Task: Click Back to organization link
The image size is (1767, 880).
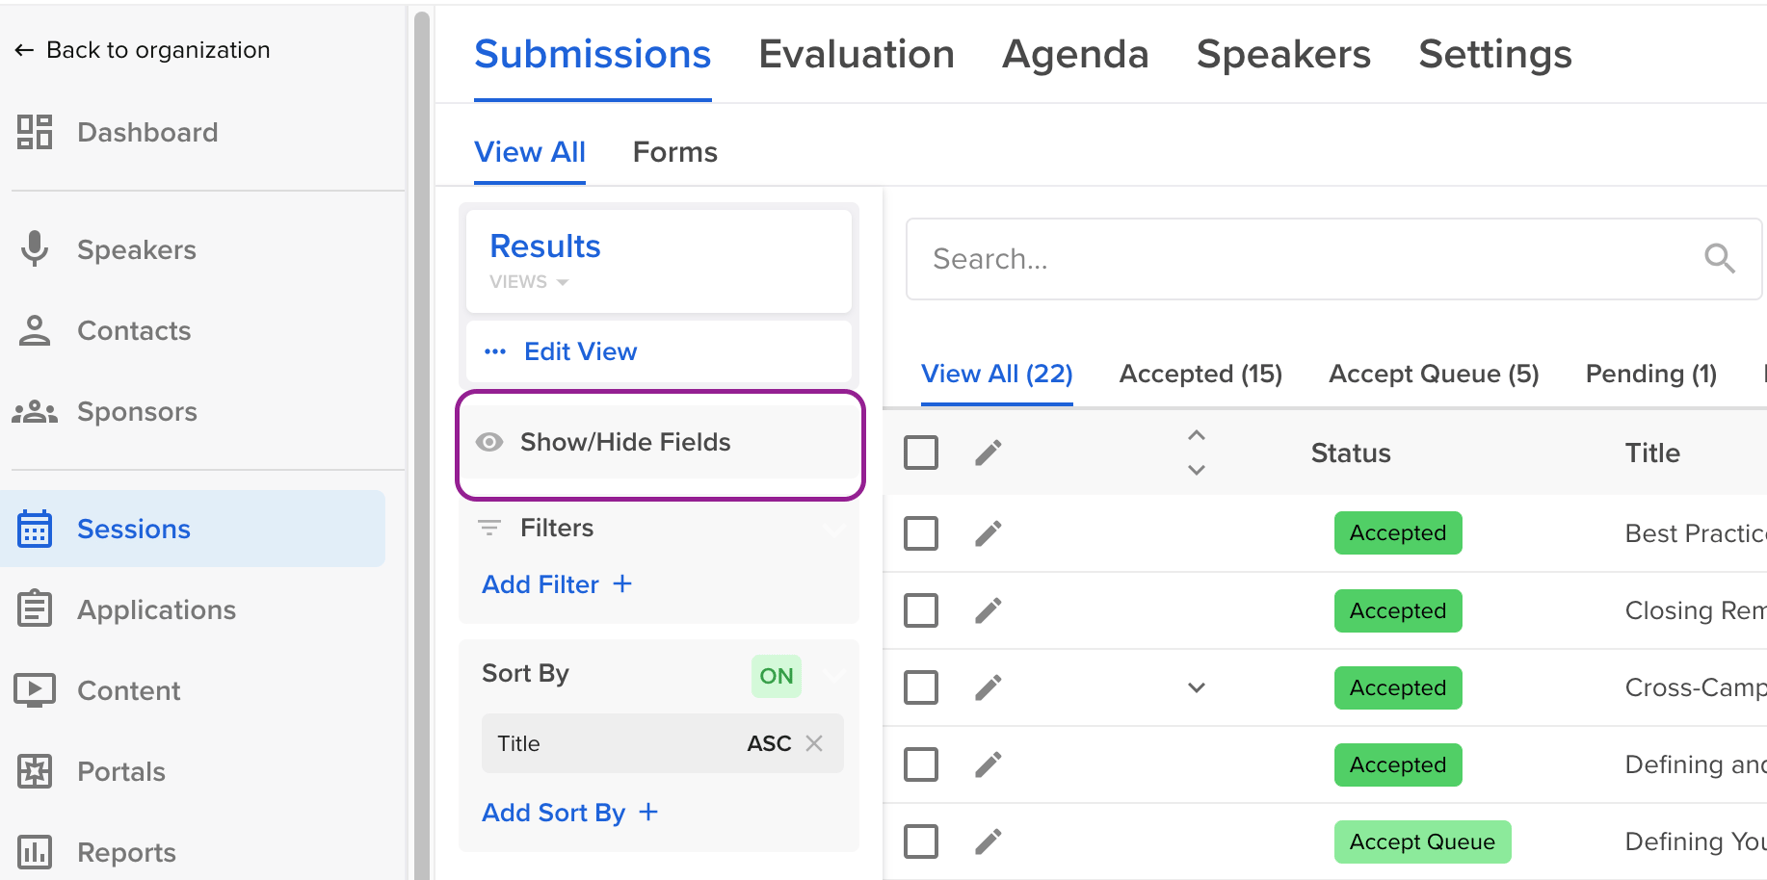Action: tap(142, 50)
